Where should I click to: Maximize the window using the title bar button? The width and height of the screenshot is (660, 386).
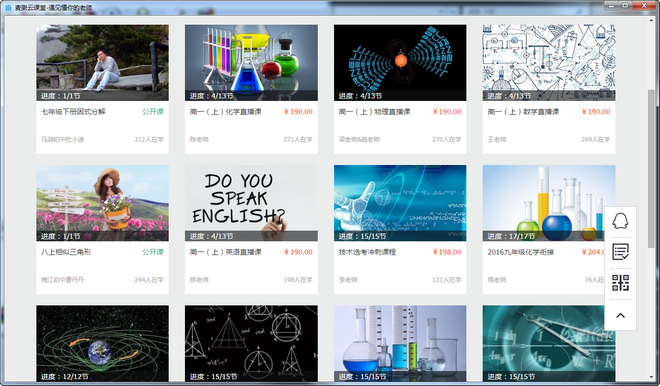click(x=625, y=5)
